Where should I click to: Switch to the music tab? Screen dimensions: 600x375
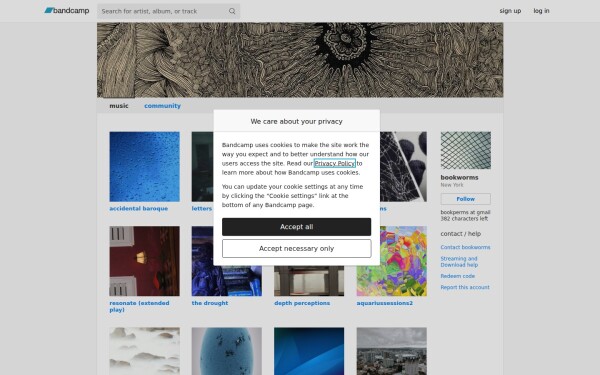click(x=119, y=106)
